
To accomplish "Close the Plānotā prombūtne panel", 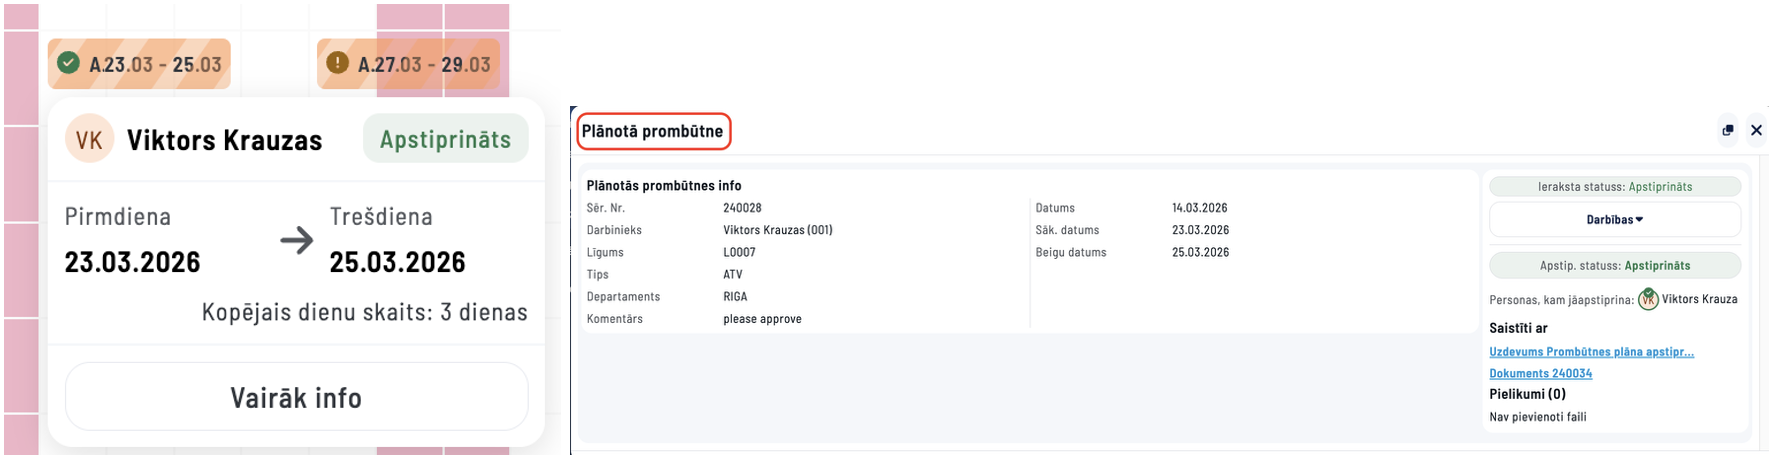I will [1756, 130].
